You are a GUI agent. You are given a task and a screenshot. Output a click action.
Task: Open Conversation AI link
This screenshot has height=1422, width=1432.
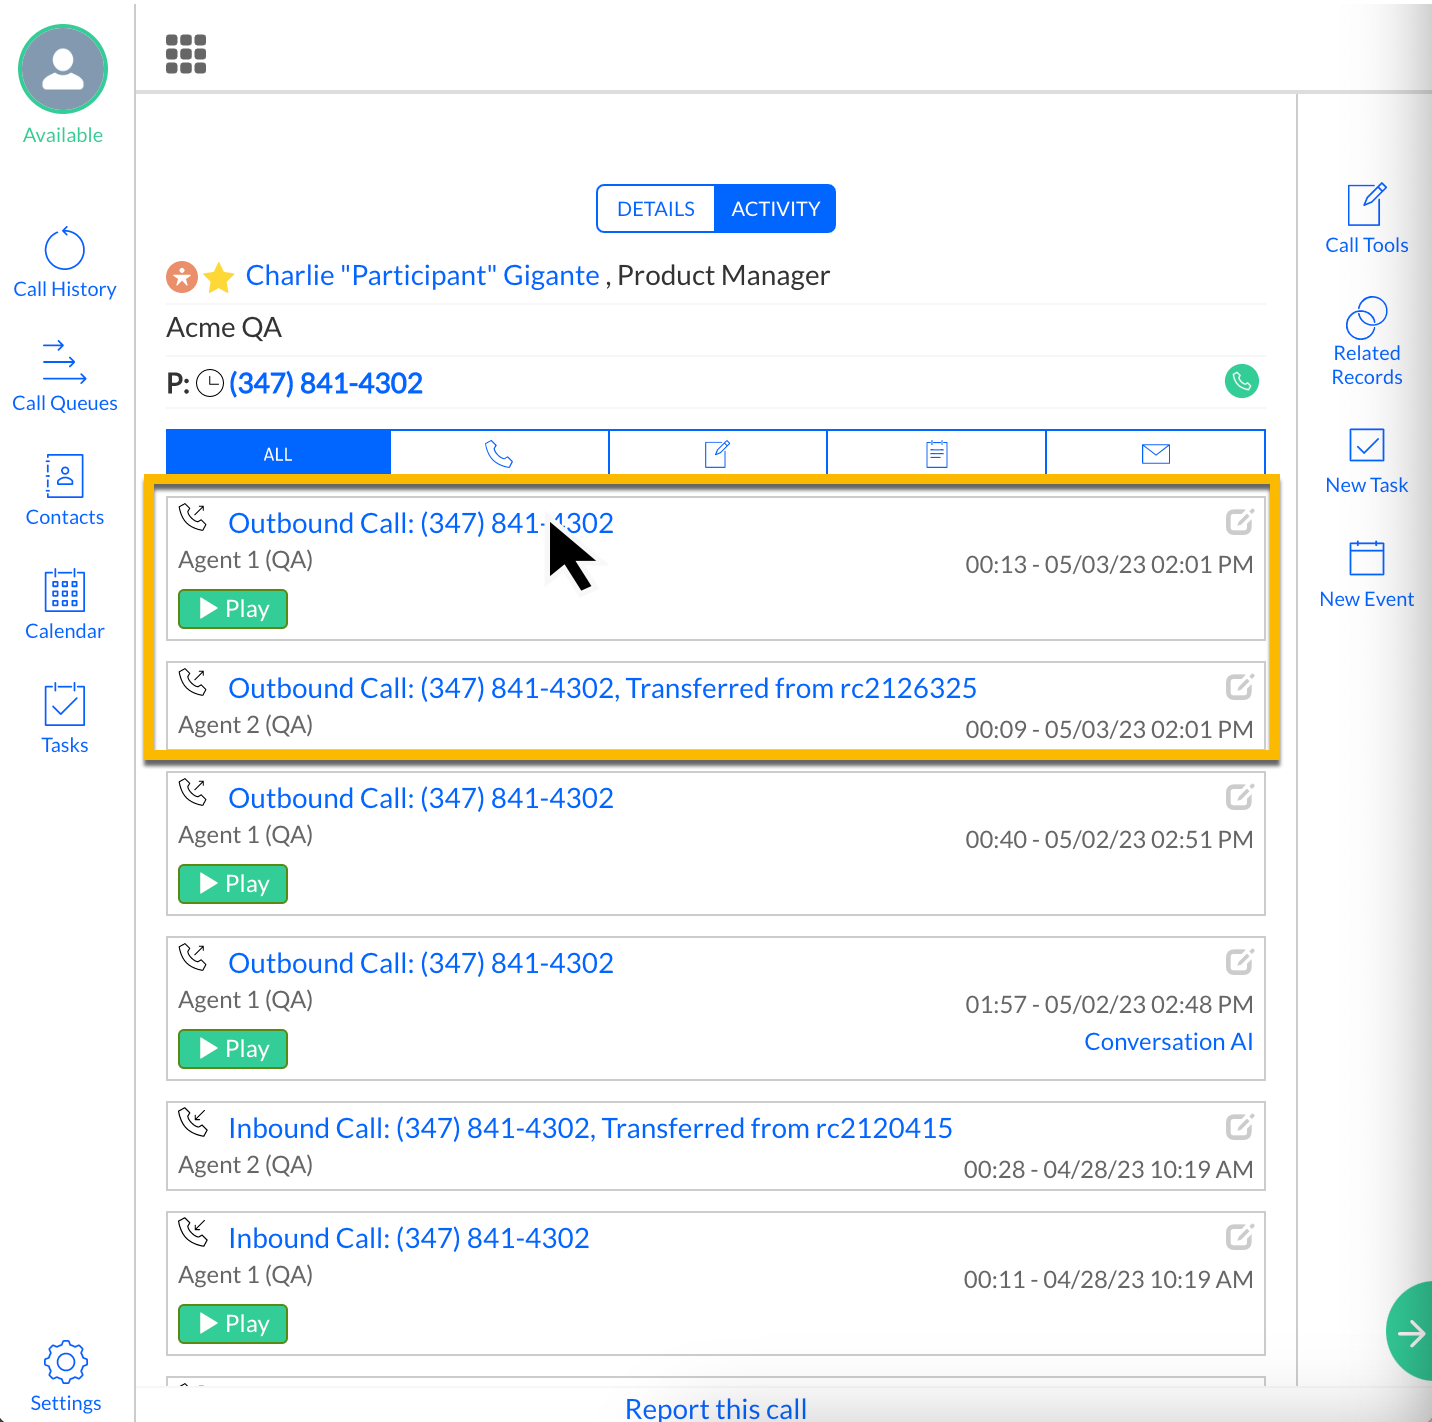1168,1042
